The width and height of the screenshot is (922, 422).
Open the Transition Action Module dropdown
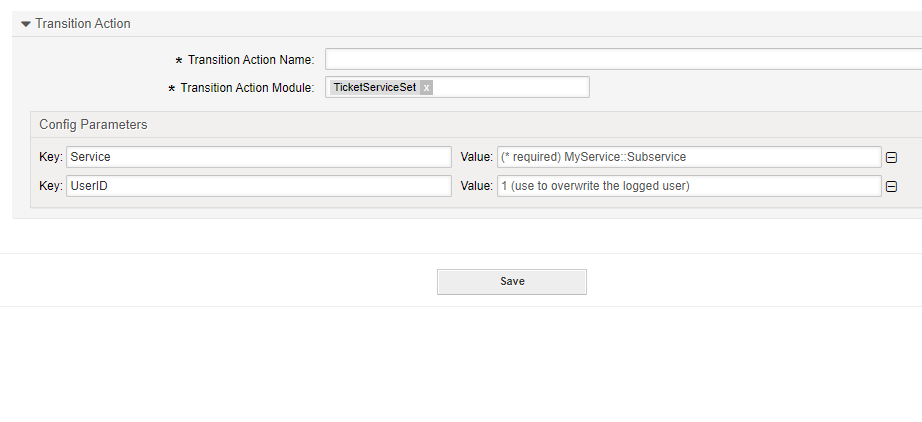(510, 88)
